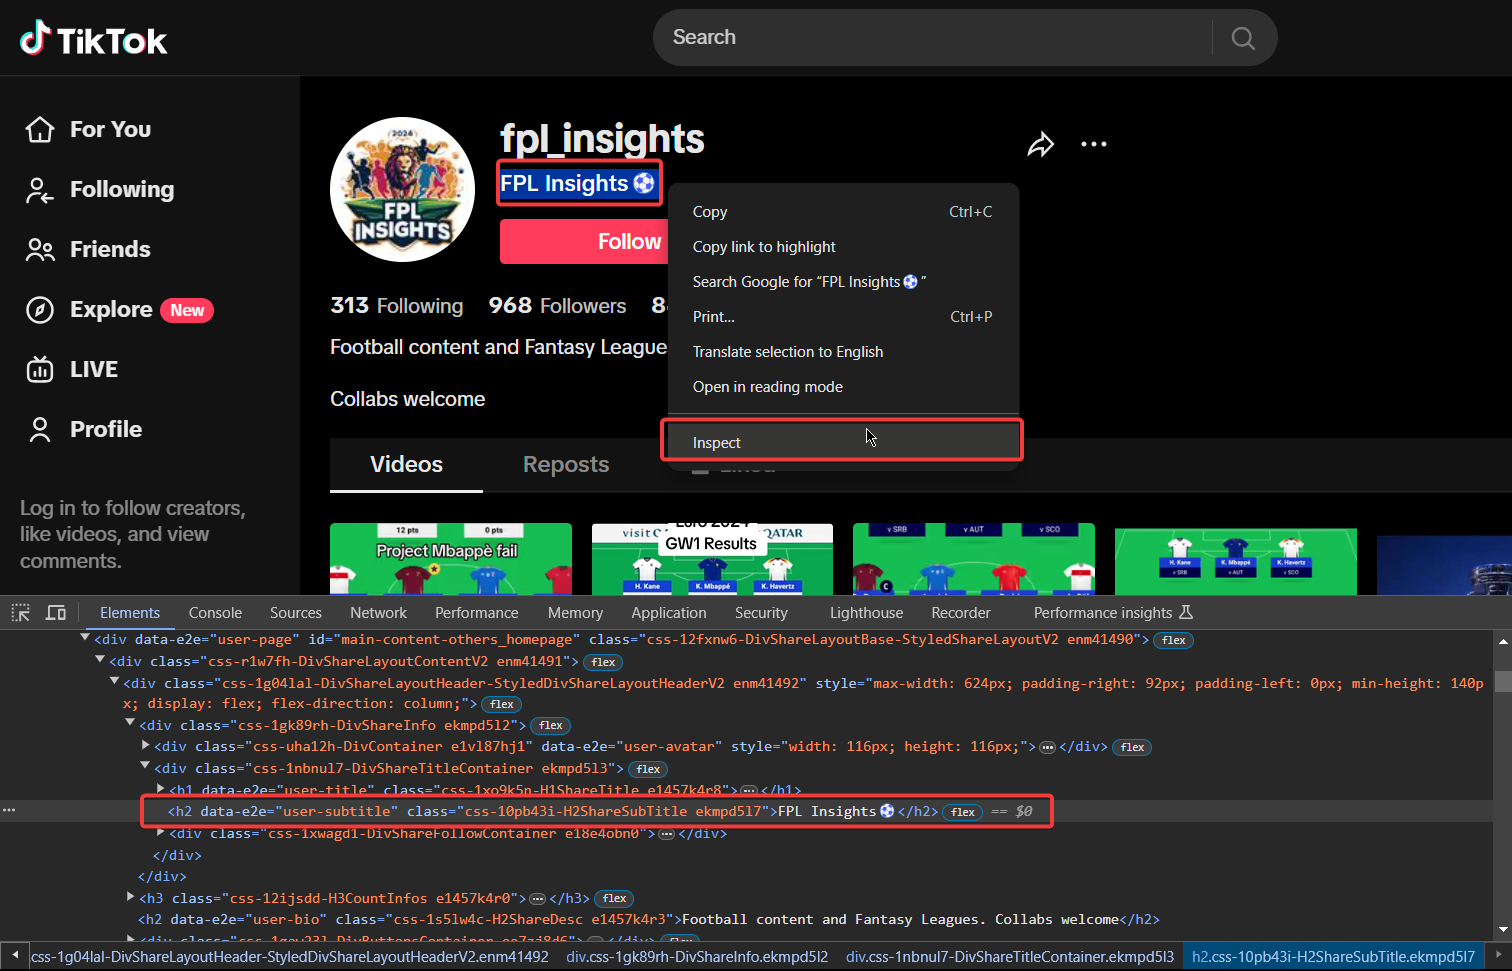Switch to the Console tab in DevTools
Image resolution: width=1512 pixels, height=971 pixels.
pyautogui.click(x=215, y=612)
